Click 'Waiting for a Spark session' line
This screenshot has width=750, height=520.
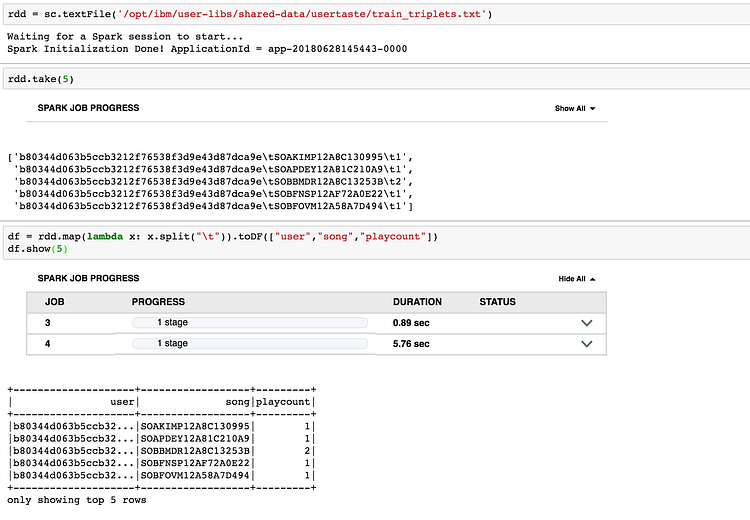[125, 36]
